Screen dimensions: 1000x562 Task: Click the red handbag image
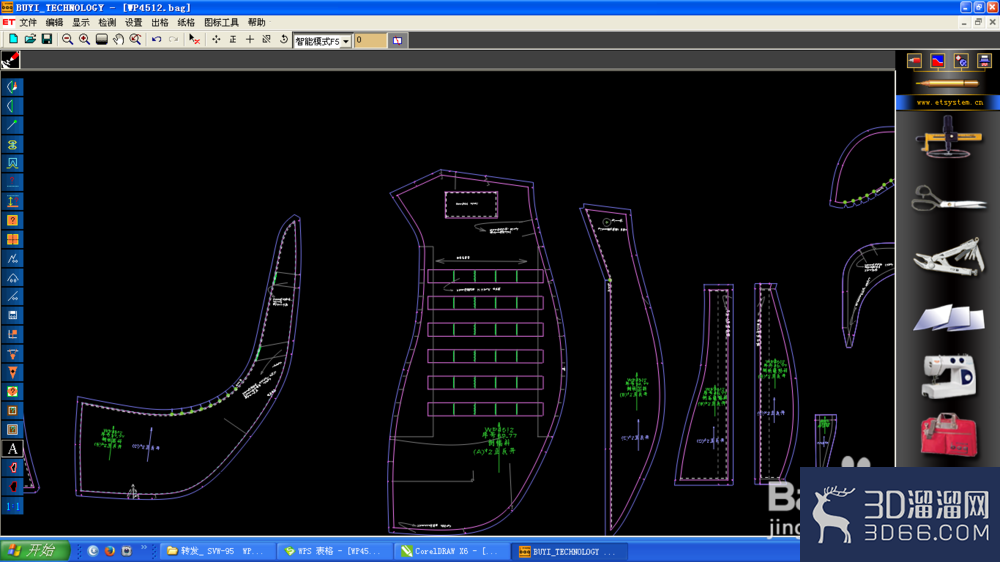point(948,436)
